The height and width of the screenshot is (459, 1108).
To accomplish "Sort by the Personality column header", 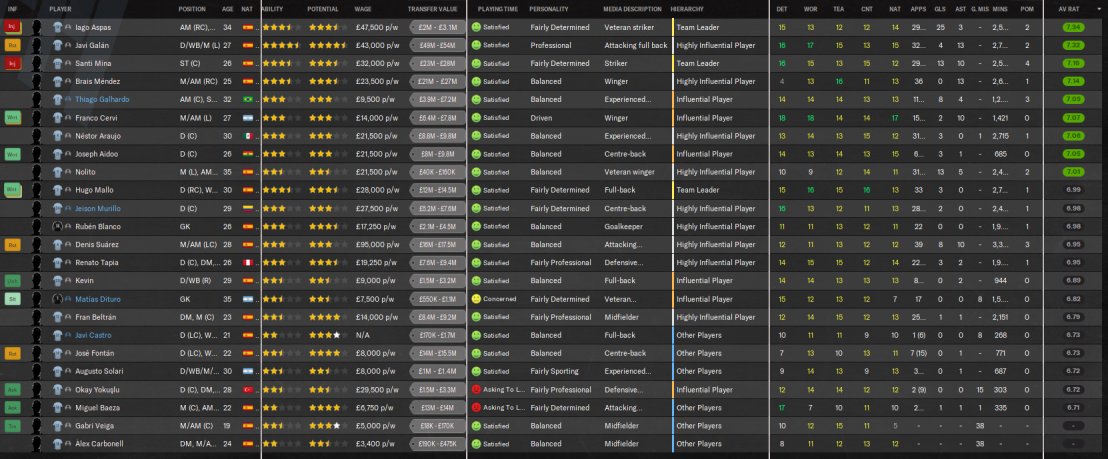I will [549, 9].
